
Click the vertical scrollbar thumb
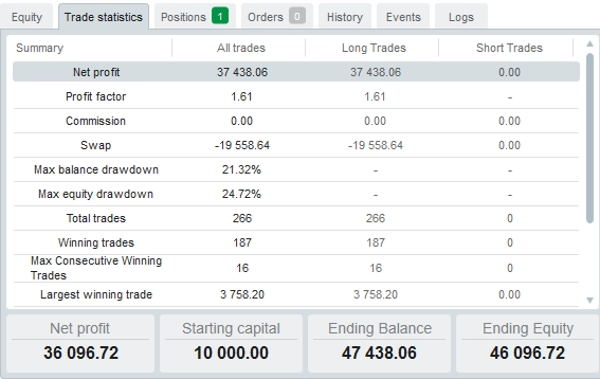tap(590, 138)
